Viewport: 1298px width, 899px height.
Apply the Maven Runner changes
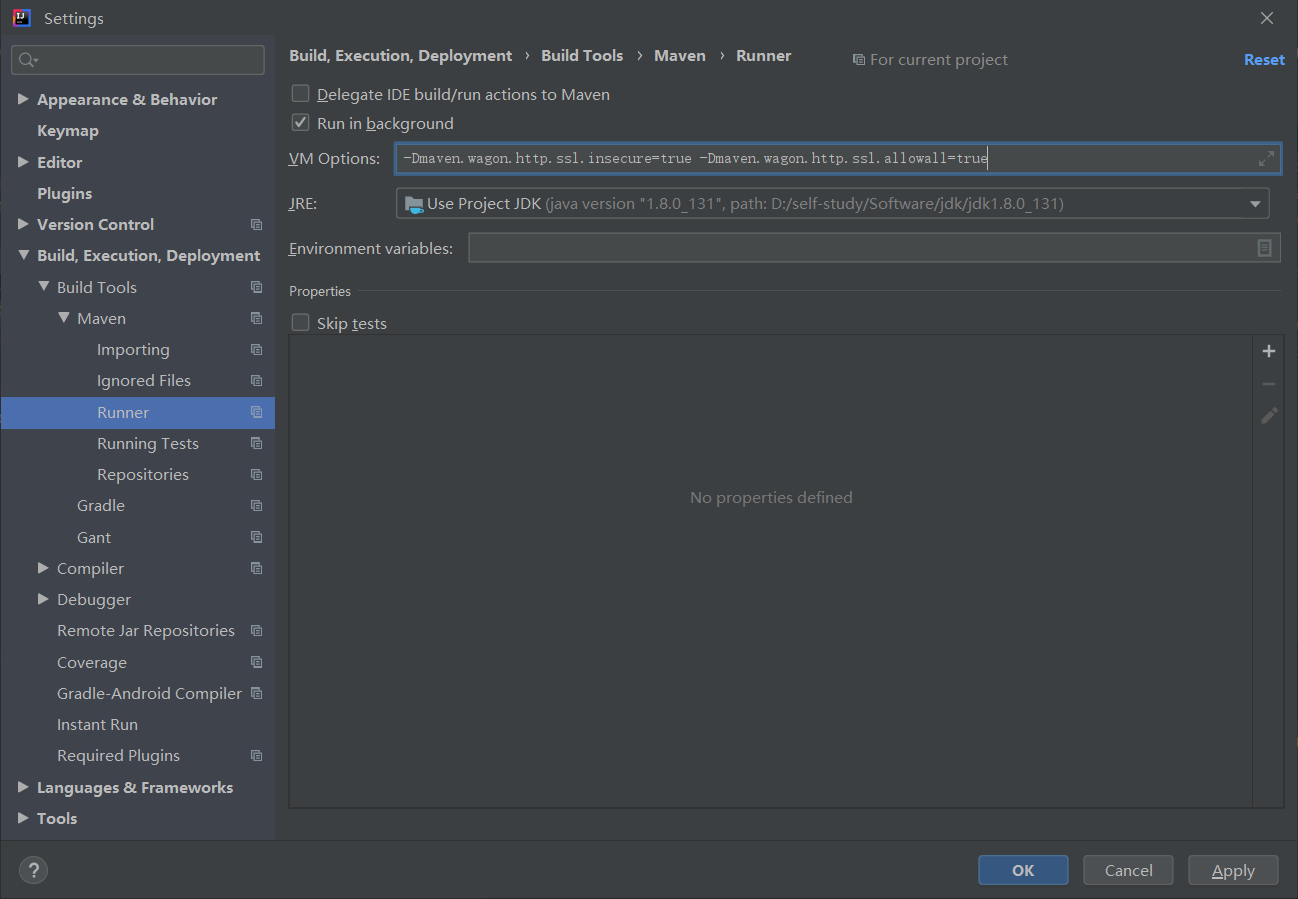(x=1233, y=870)
